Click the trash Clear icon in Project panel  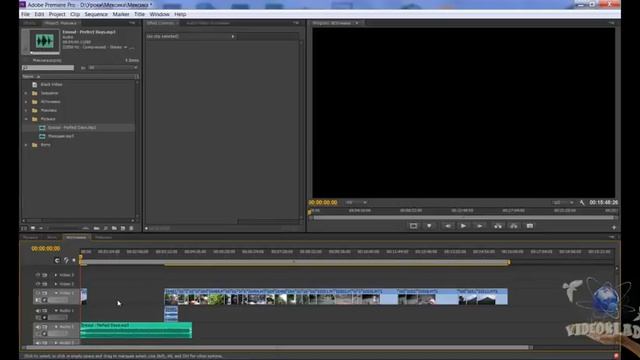[x=131, y=228]
